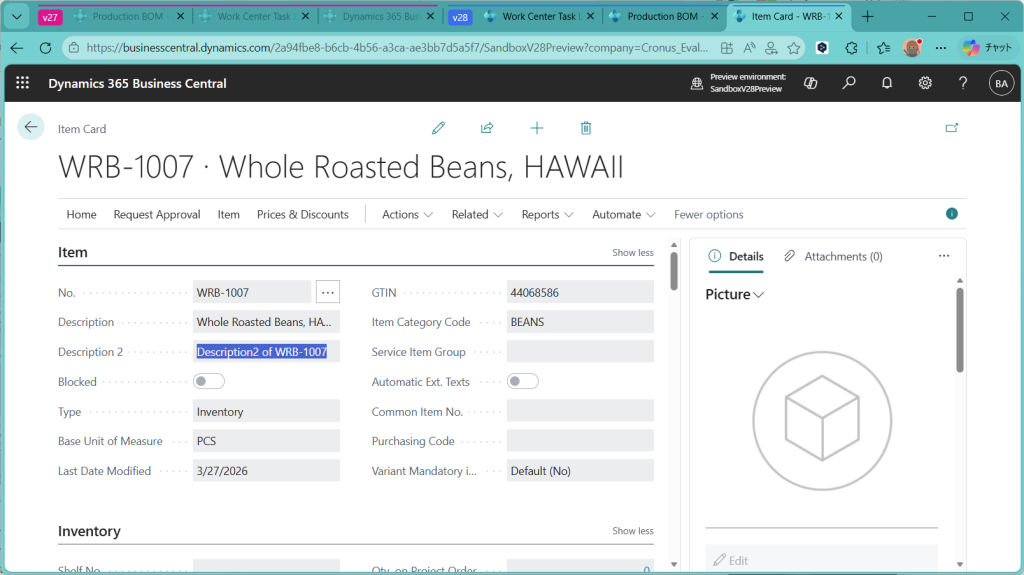Click the Description 2 input field
The height and width of the screenshot is (575, 1024).
point(266,352)
